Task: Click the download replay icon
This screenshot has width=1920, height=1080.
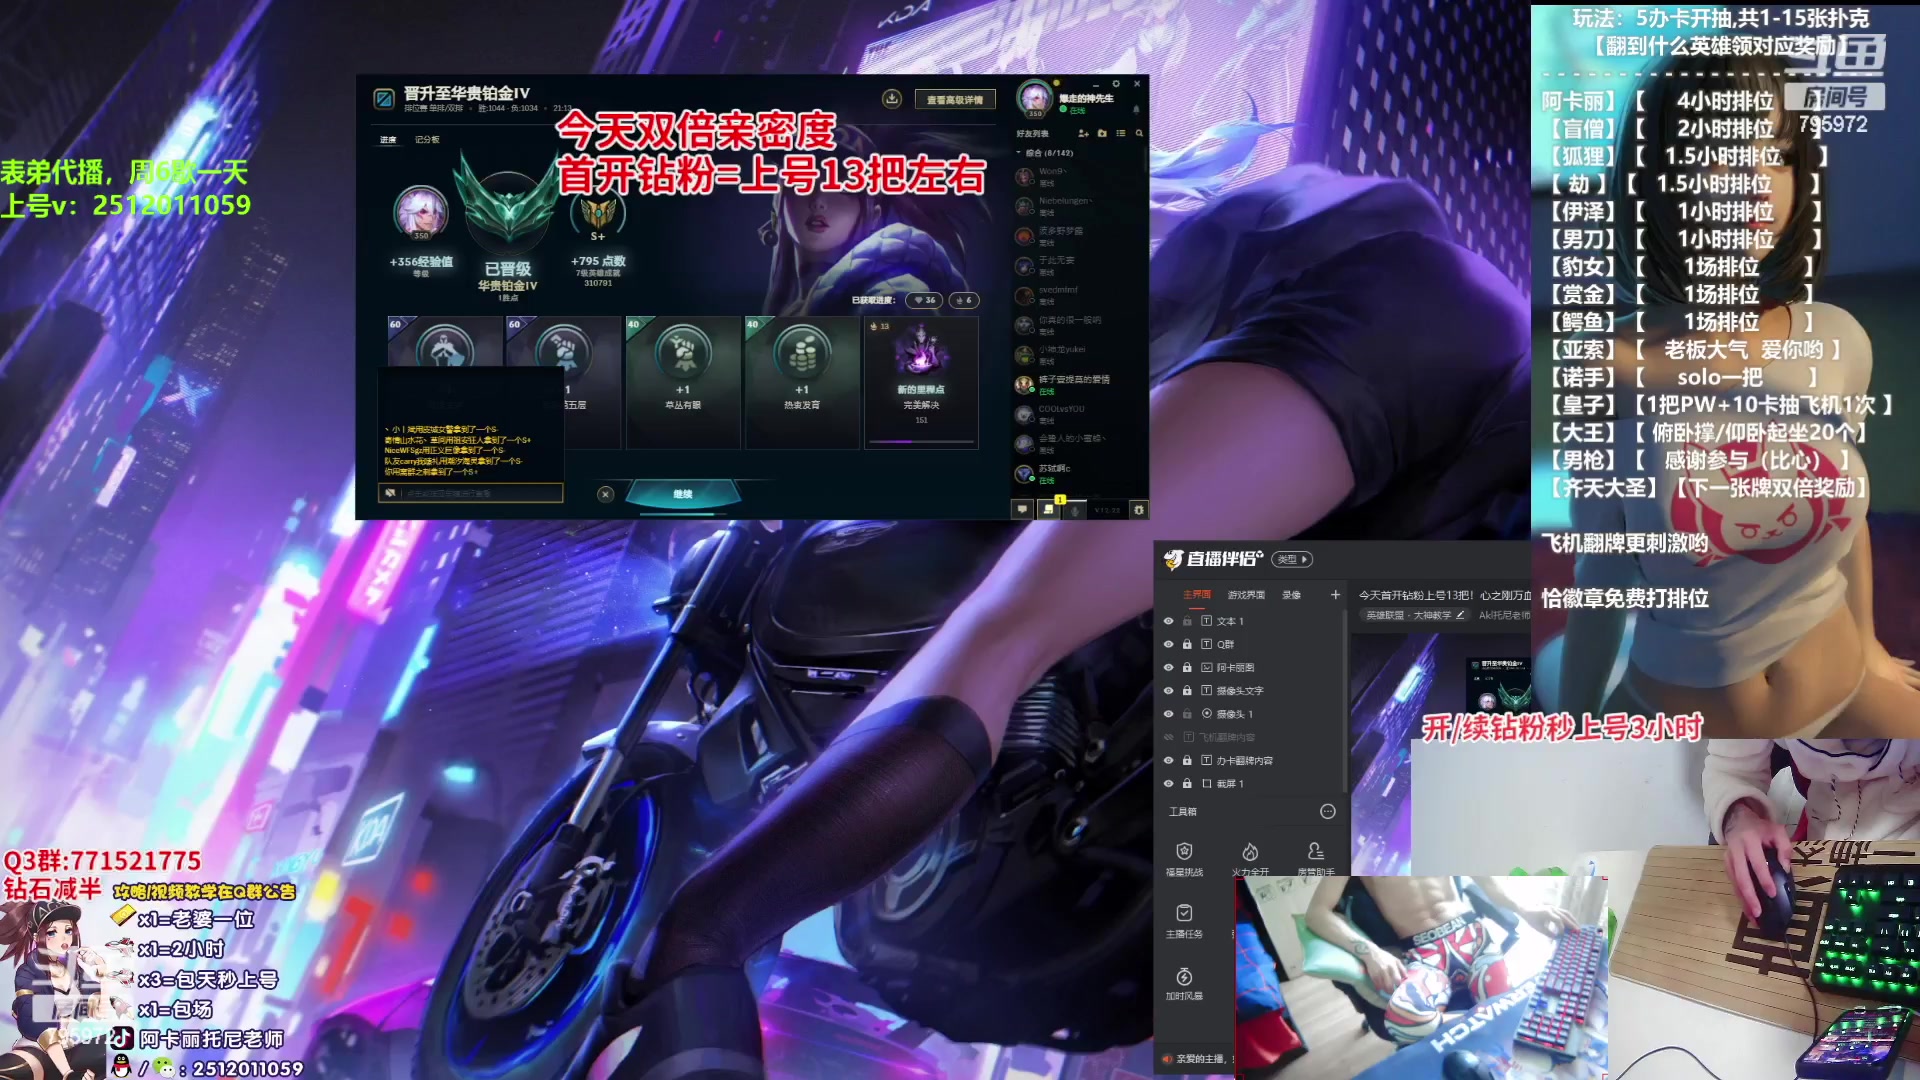Action: (892, 98)
